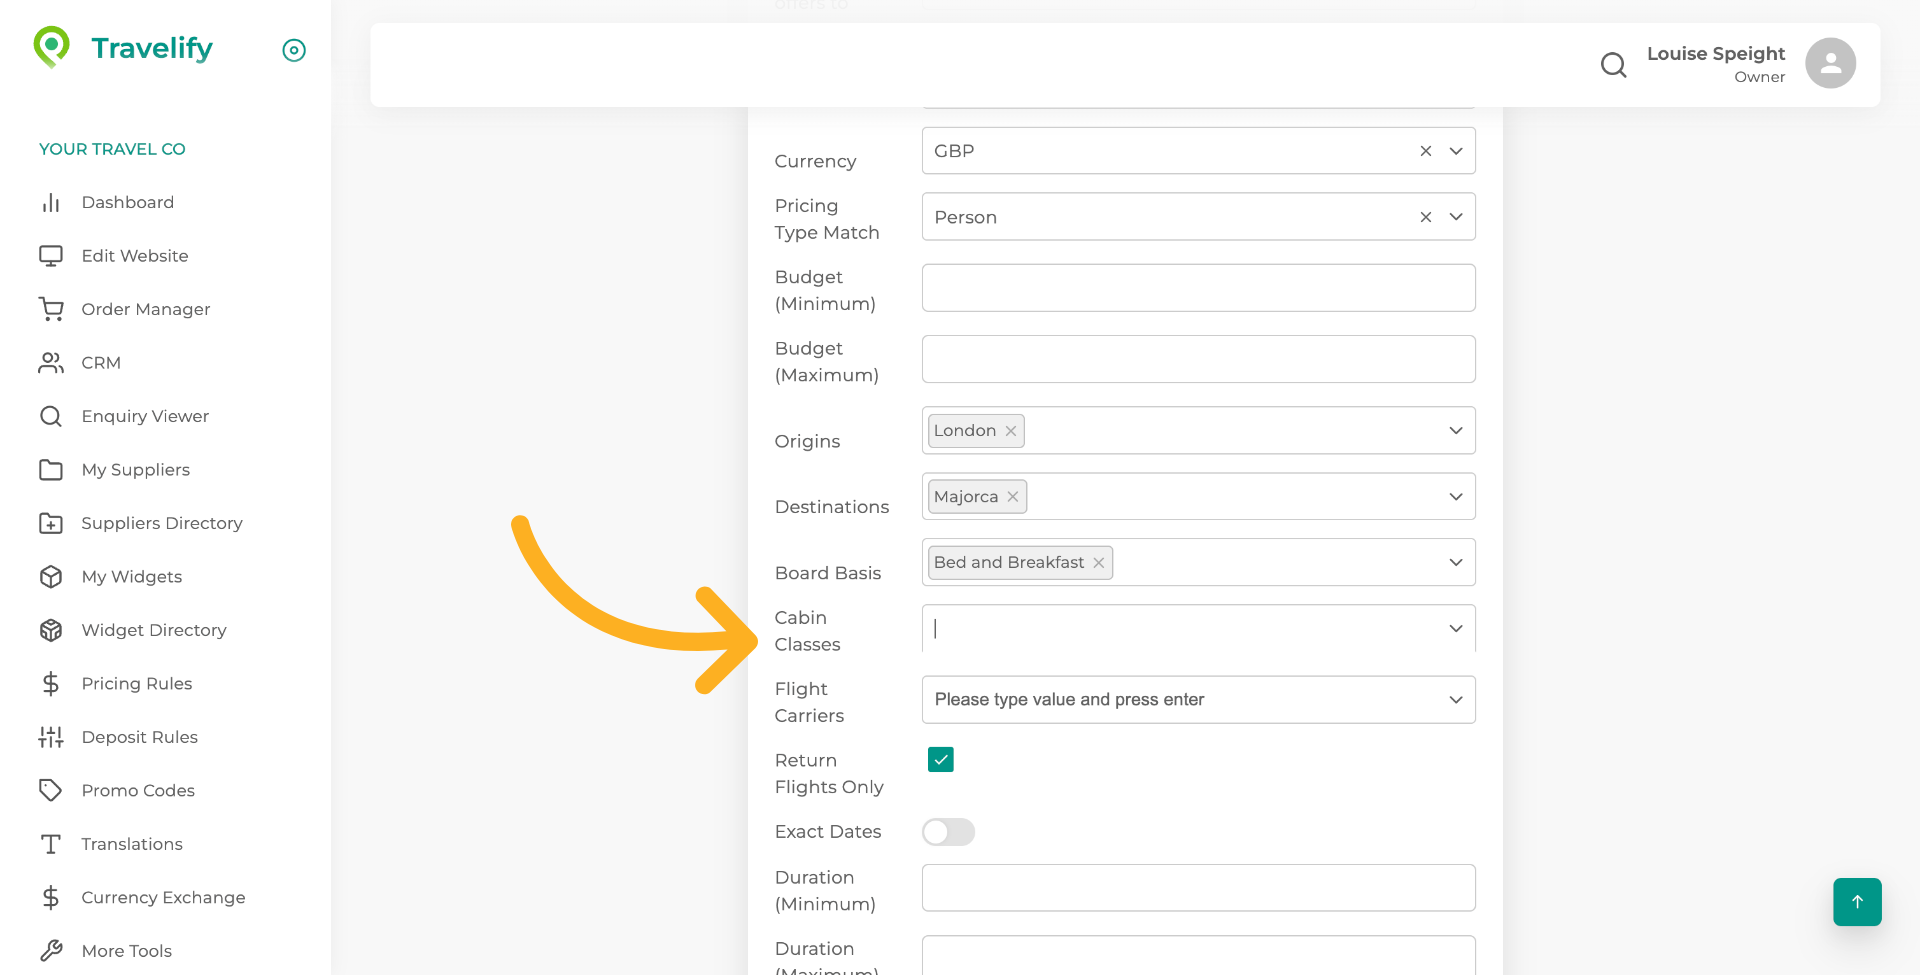Click the sidebar collapse target icon
Screen dimensions: 1920x975
pos(294,50)
